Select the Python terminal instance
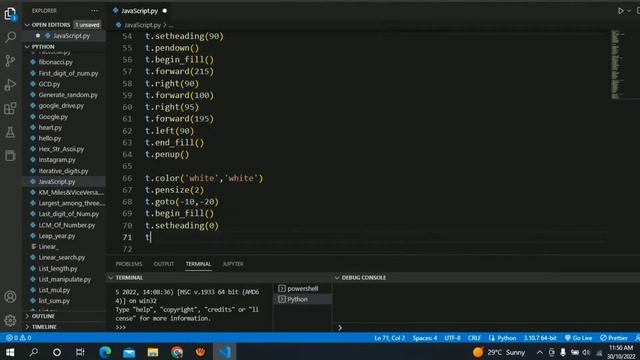Screen dimensions: 640x360 [302, 299]
